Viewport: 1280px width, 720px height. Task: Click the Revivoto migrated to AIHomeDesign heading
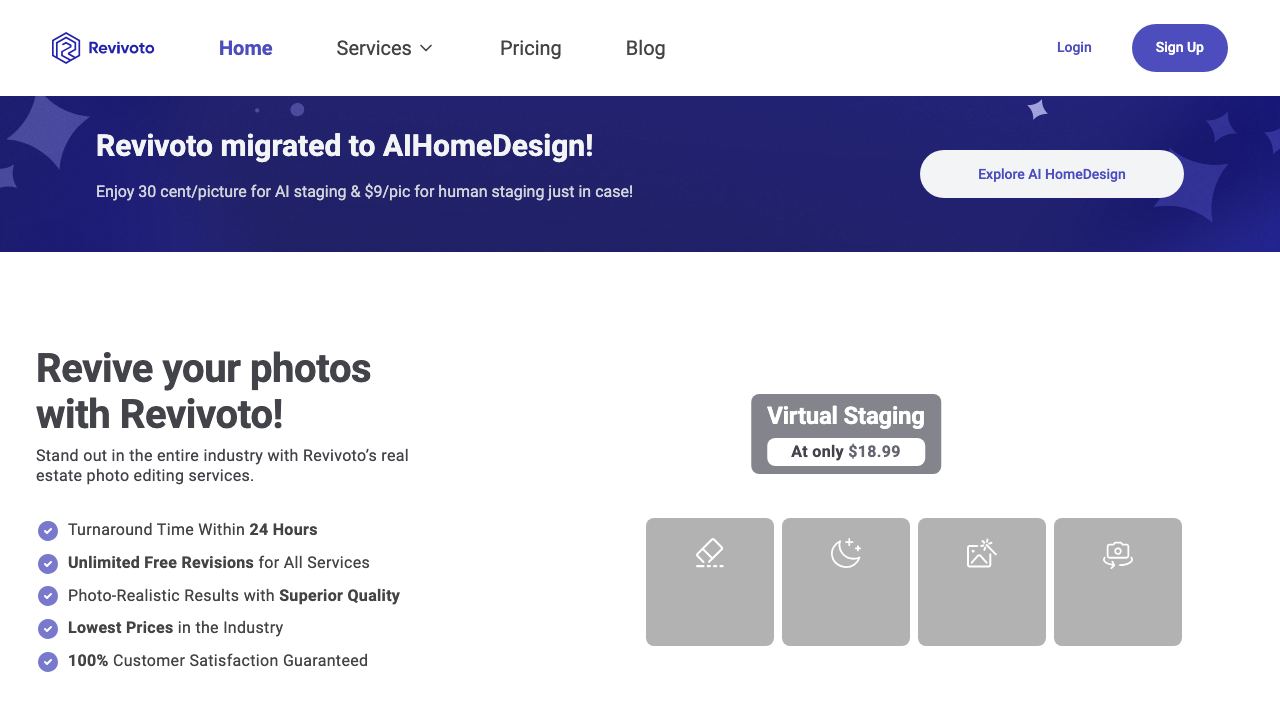[345, 146]
